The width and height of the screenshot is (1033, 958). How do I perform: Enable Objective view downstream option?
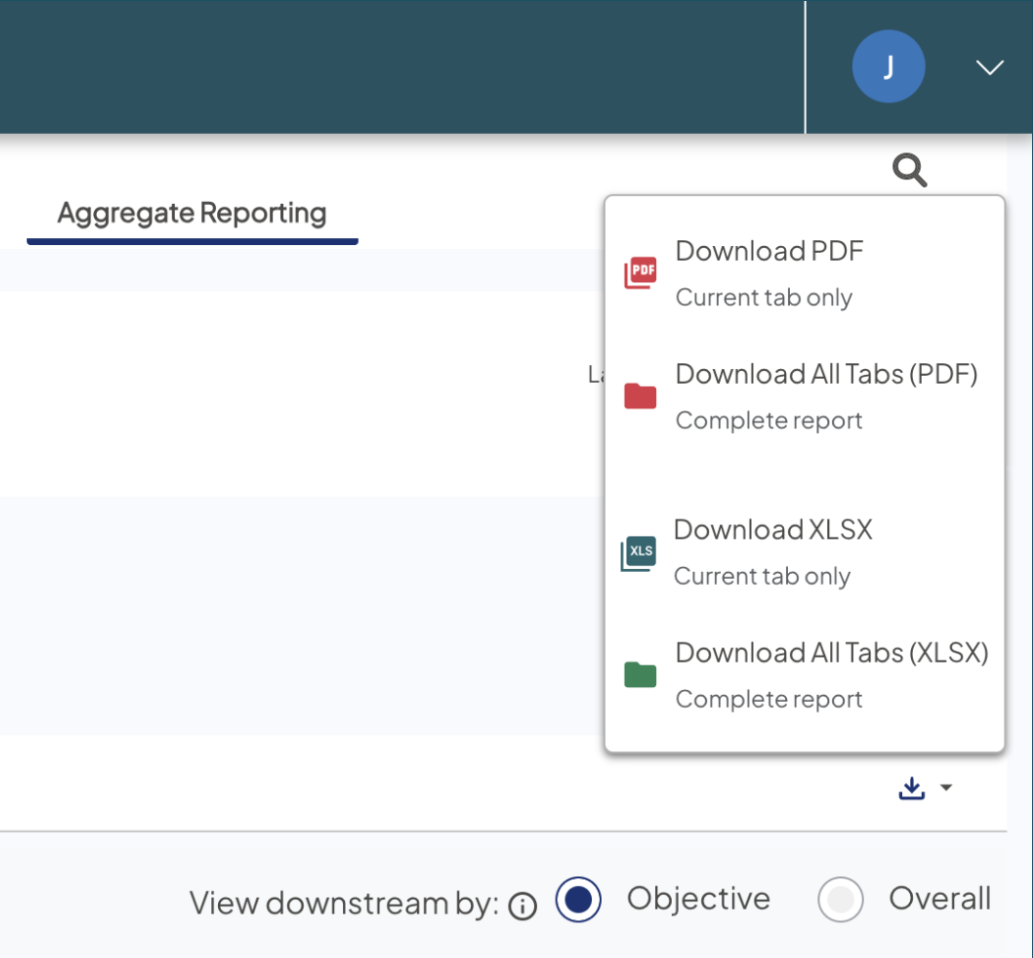[577, 899]
